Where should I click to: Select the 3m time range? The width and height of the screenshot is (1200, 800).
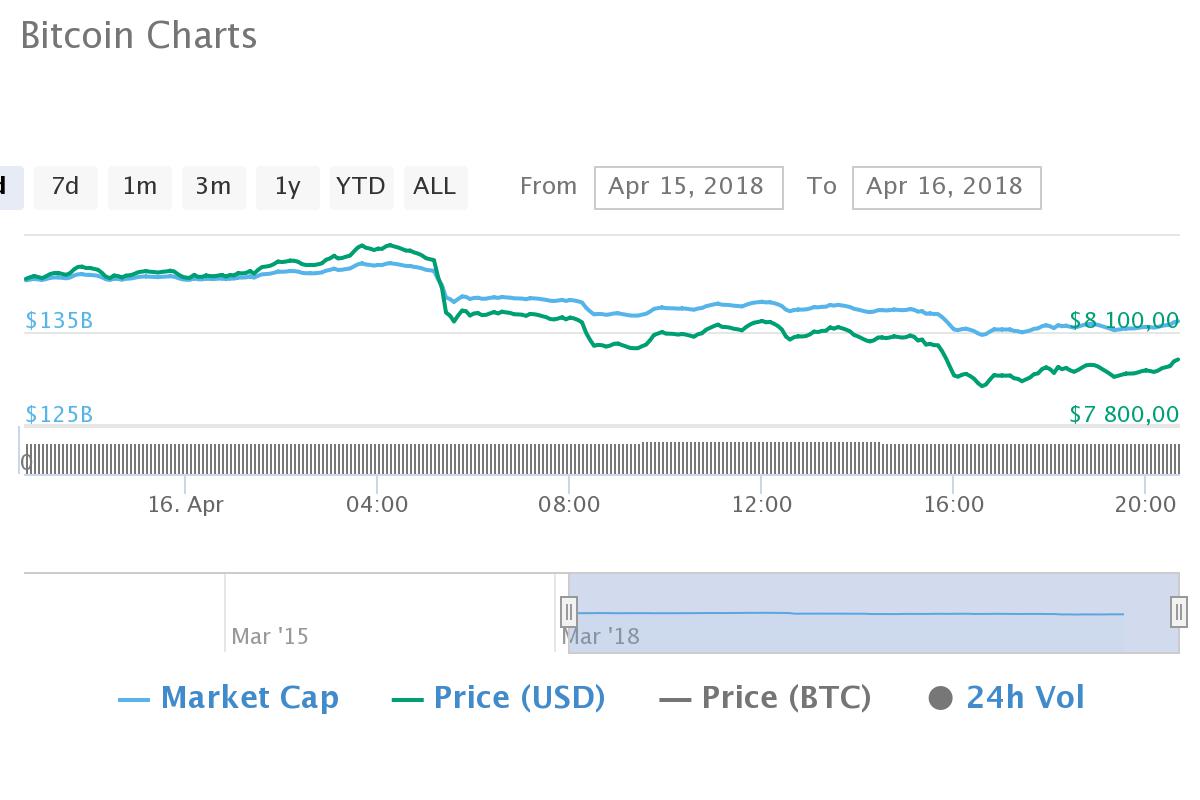213,187
